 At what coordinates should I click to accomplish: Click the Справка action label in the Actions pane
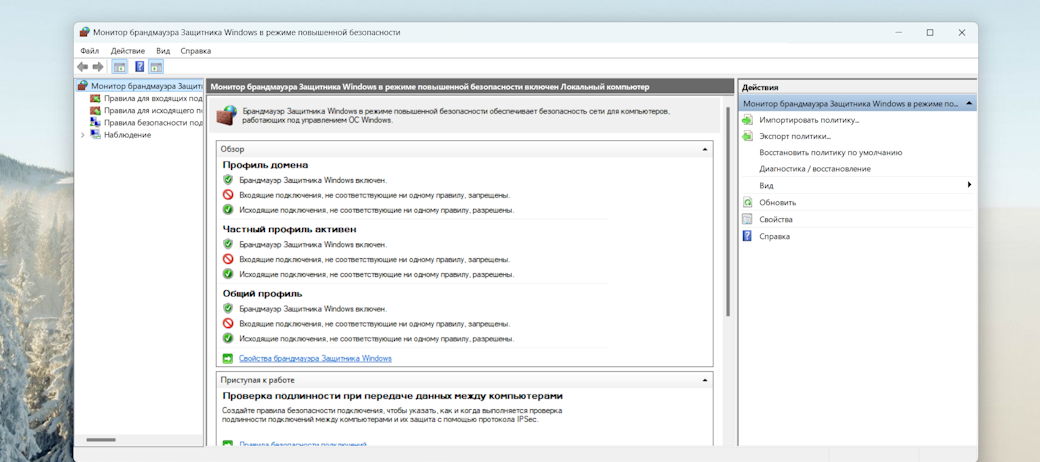(775, 236)
